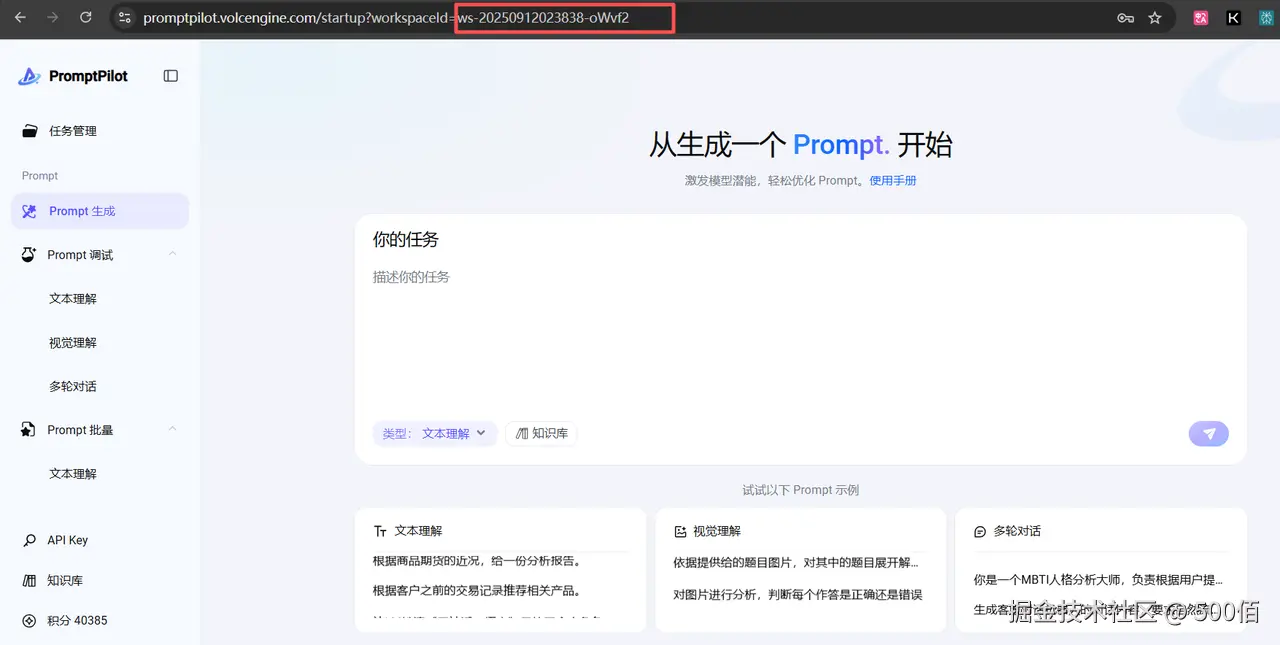Select the Prompt 生成 sidebar icon

tap(28, 210)
